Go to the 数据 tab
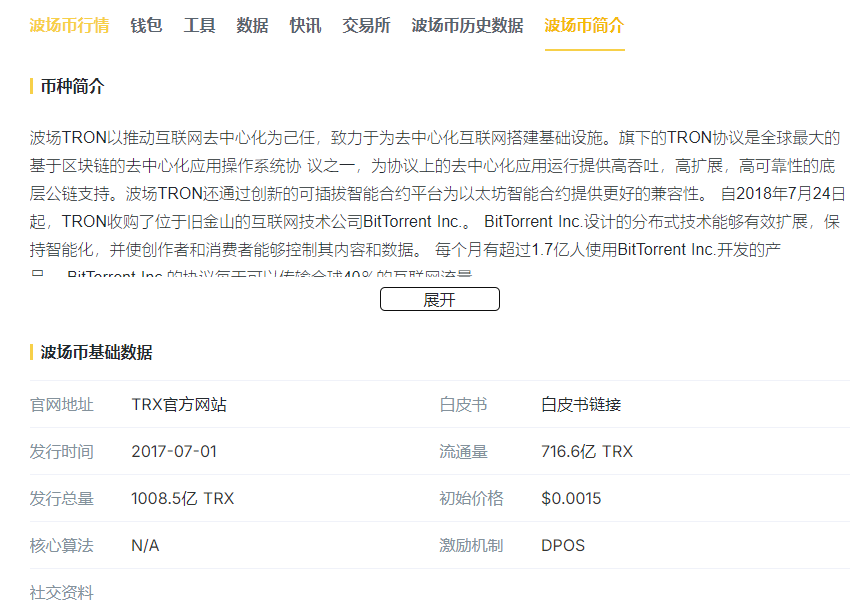The image size is (867, 613). [252, 26]
